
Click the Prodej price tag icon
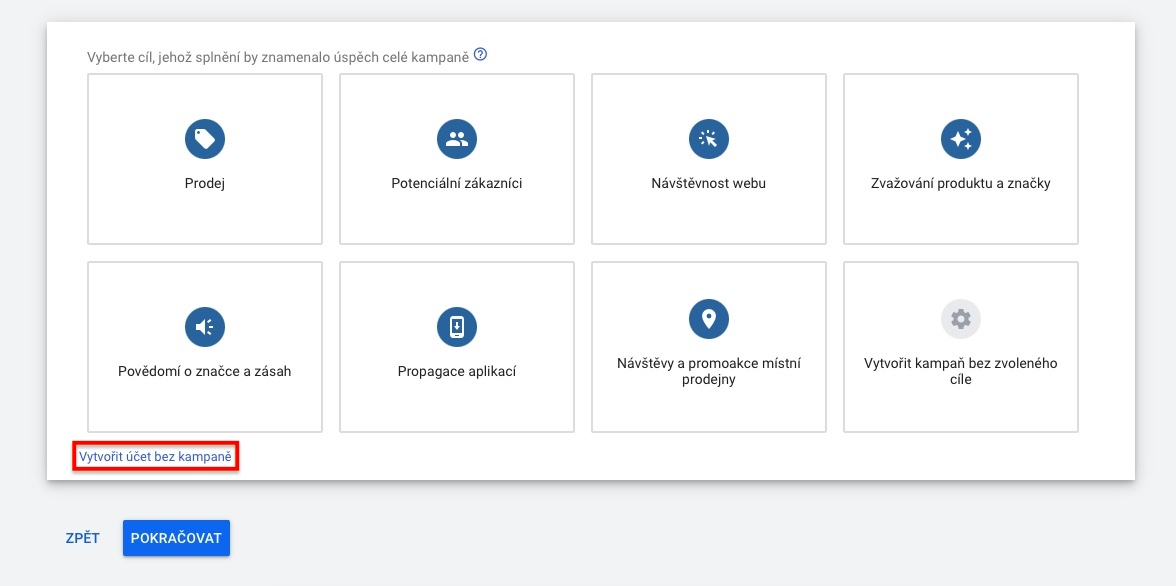click(205, 139)
